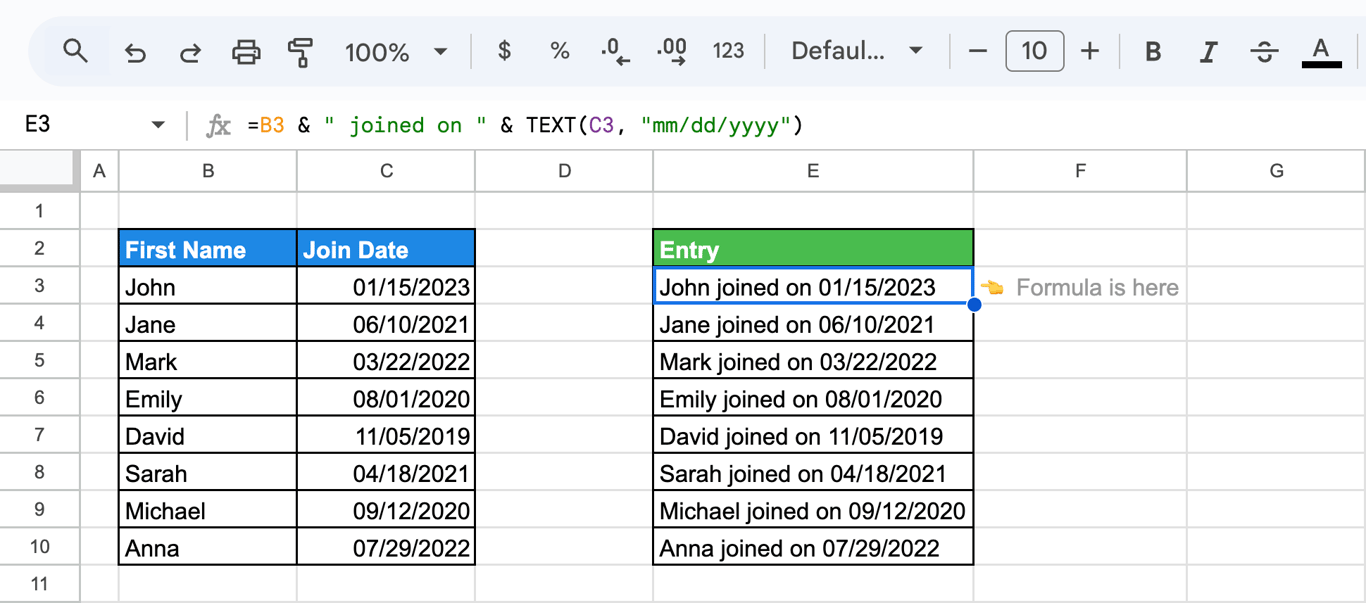The width and height of the screenshot is (1366, 603).
Task: Click the Redo arrow icon
Action: coord(190,52)
